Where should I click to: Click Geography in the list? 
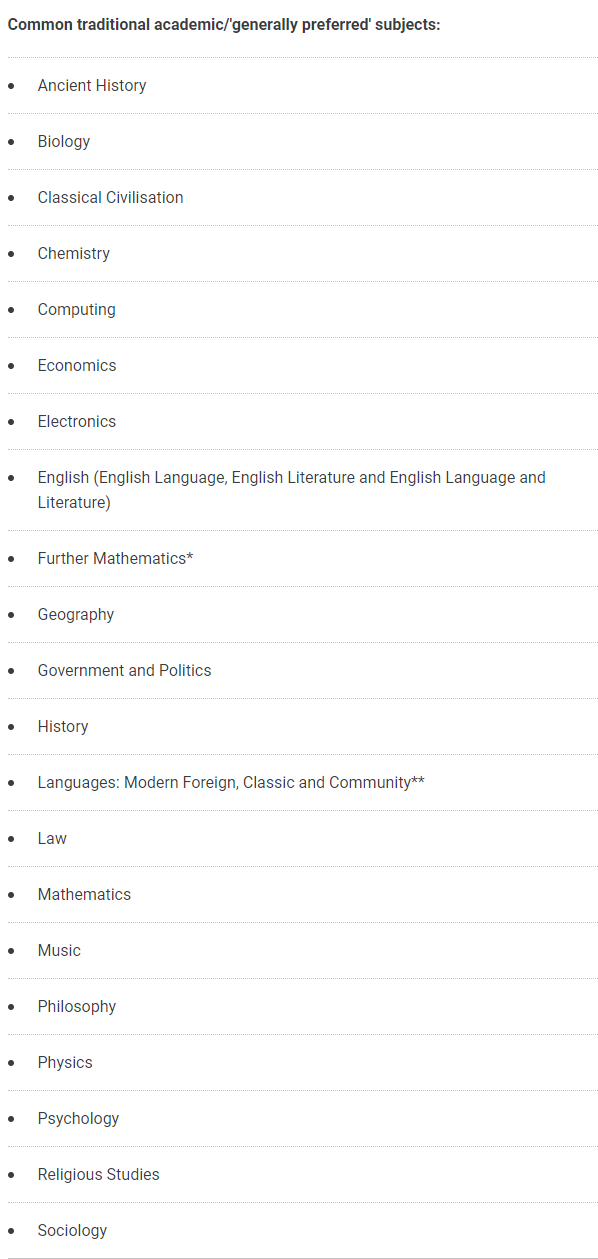click(76, 615)
